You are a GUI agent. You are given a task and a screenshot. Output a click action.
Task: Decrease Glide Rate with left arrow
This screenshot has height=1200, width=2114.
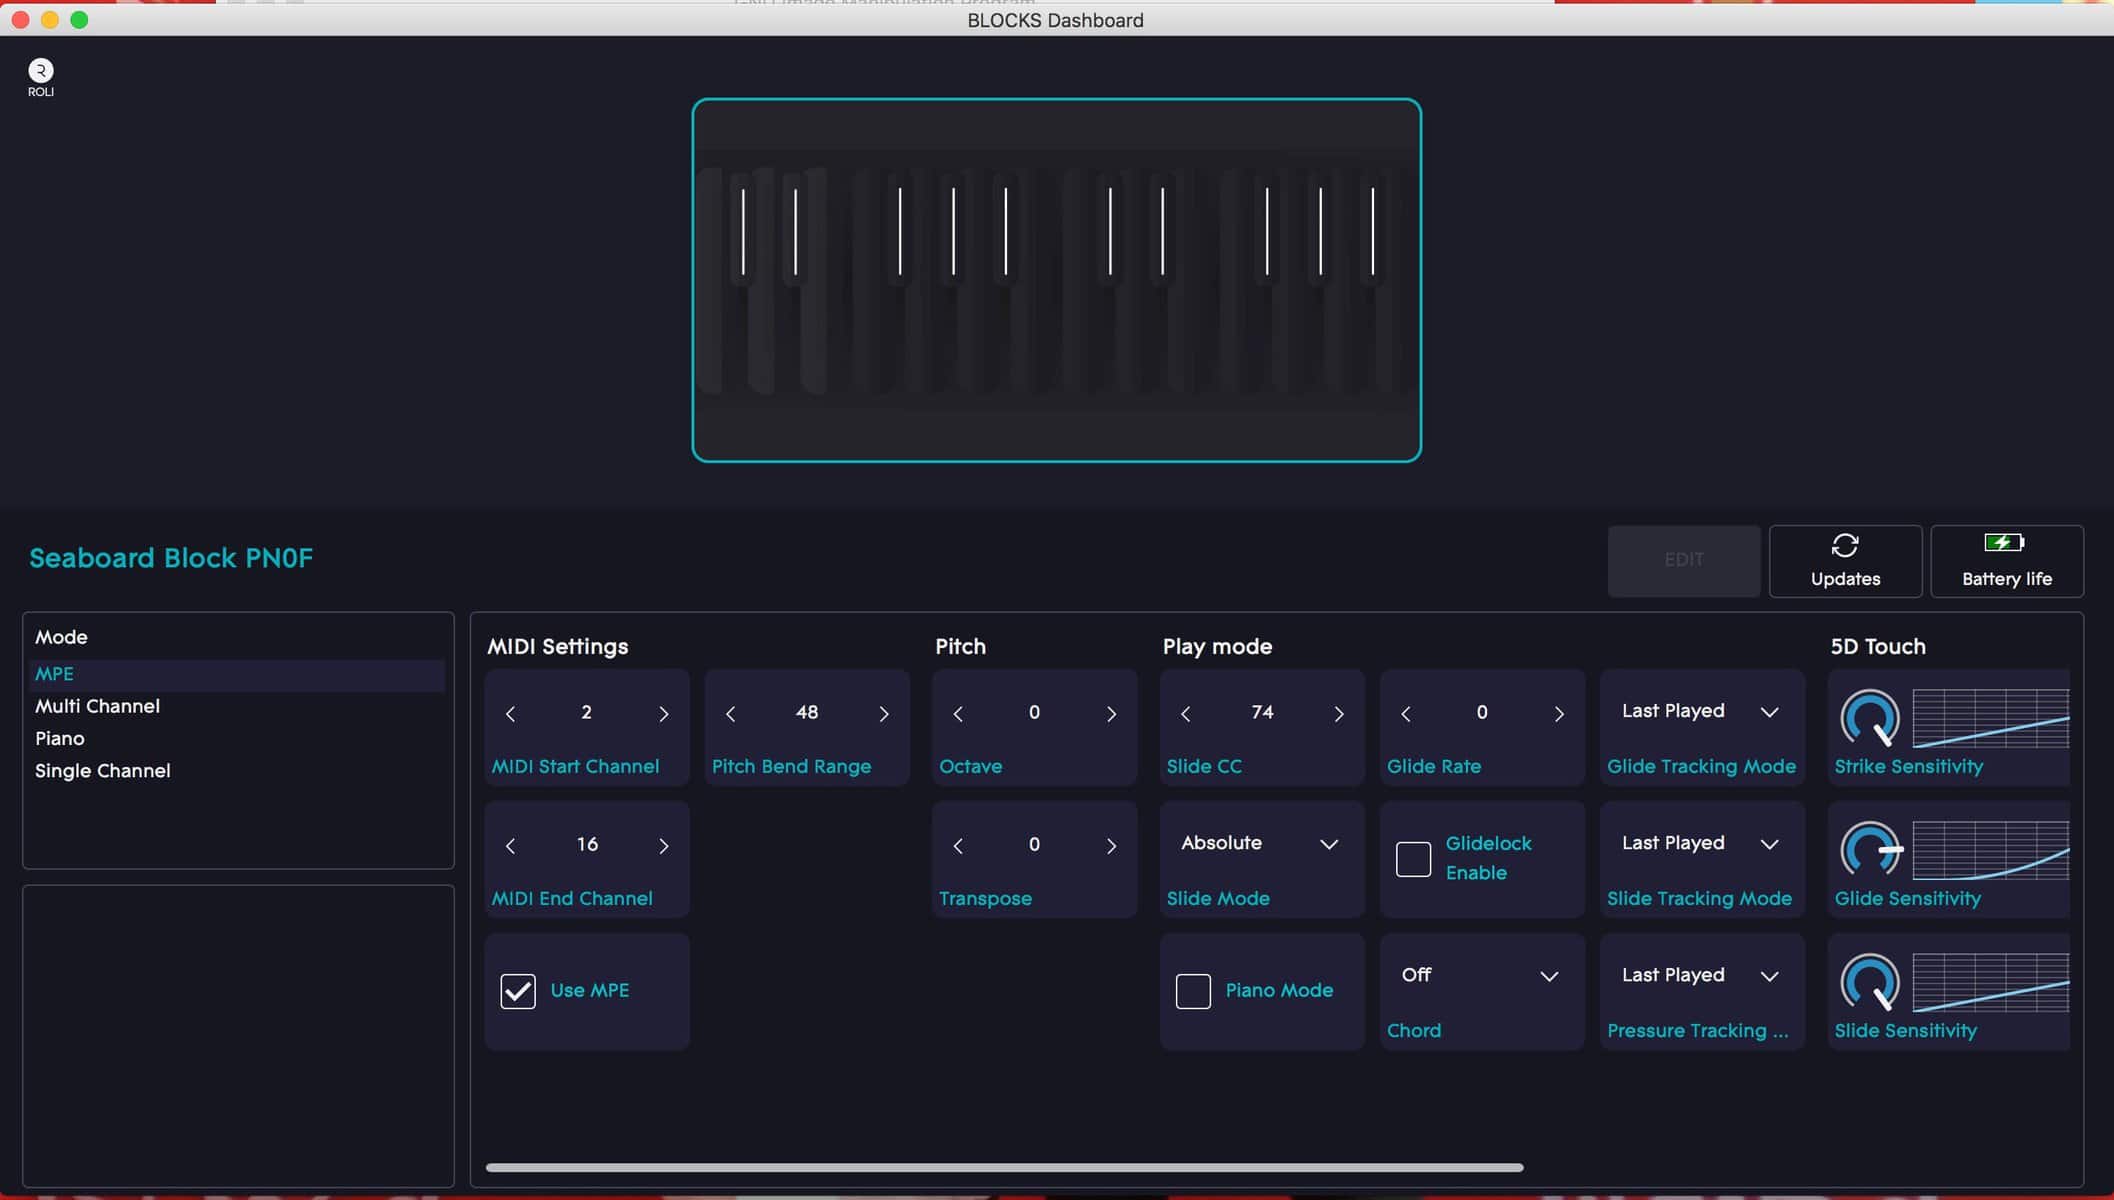pyautogui.click(x=1406, y=714)
